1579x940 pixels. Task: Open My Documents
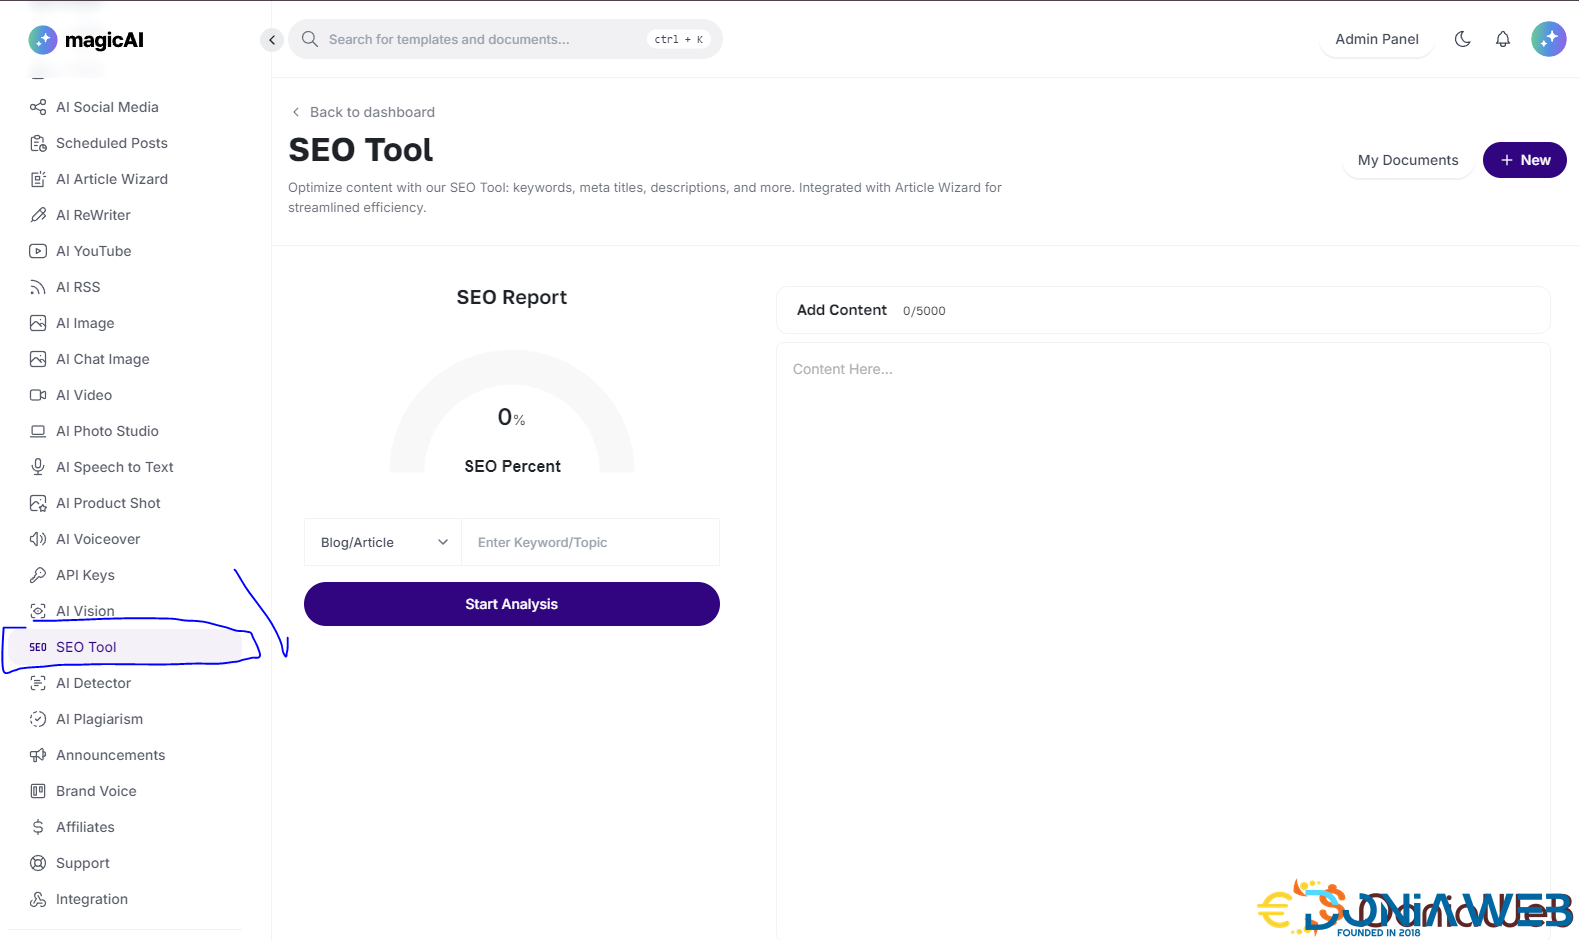pyautogui.click(x=1407, y=160)
